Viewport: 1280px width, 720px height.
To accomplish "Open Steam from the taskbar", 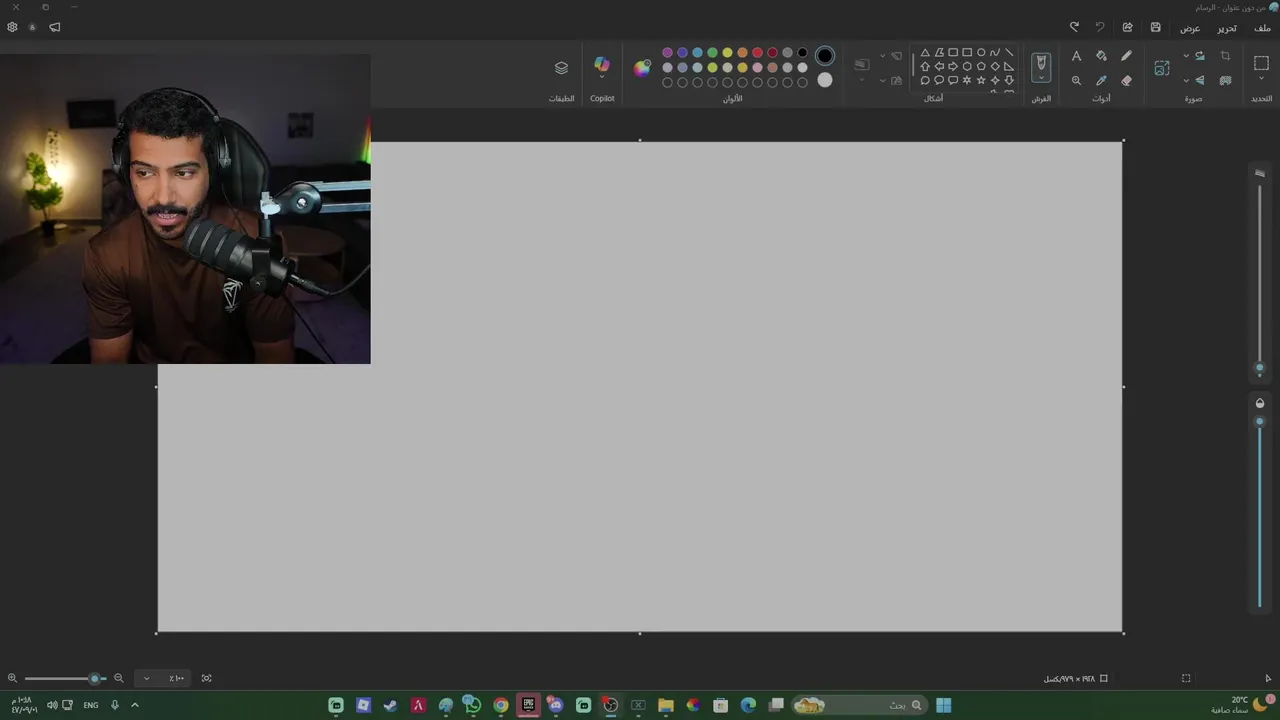I will point(390,705).
